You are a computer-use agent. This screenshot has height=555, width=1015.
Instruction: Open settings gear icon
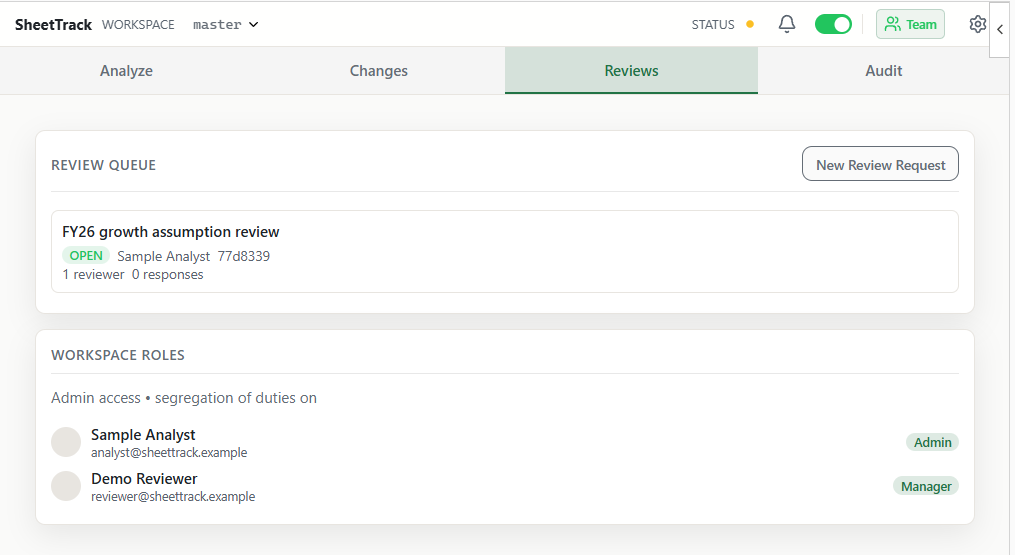(x=977, y=25)
